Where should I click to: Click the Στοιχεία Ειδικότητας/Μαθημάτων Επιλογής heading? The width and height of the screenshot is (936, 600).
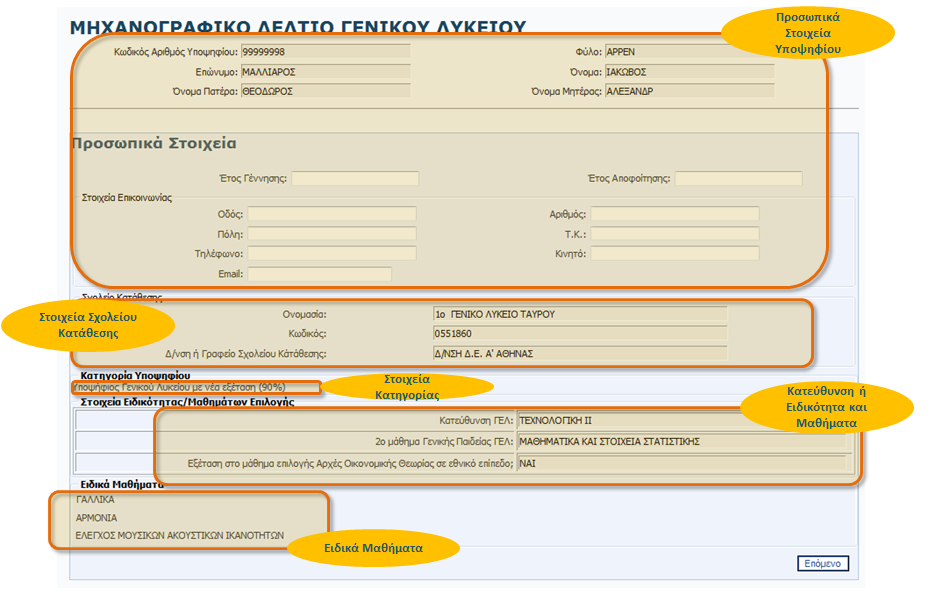coord(187,402)
